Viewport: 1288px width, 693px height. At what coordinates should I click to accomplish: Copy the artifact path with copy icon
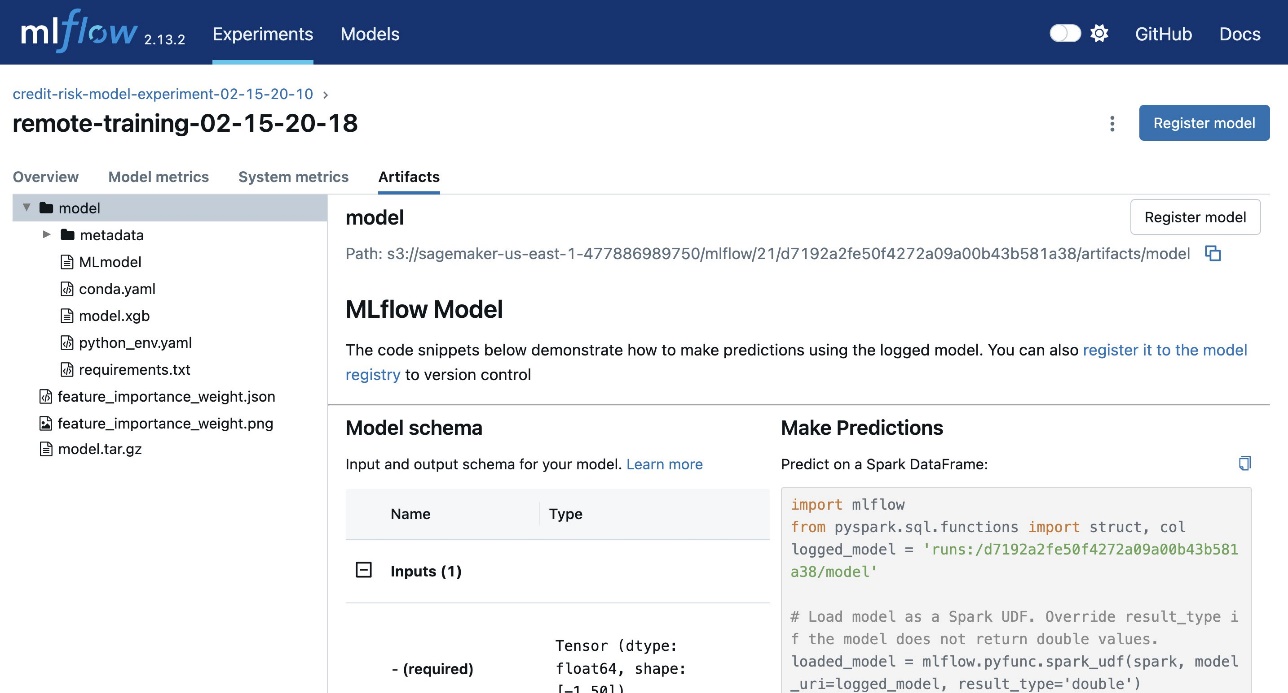point(1213,254)
